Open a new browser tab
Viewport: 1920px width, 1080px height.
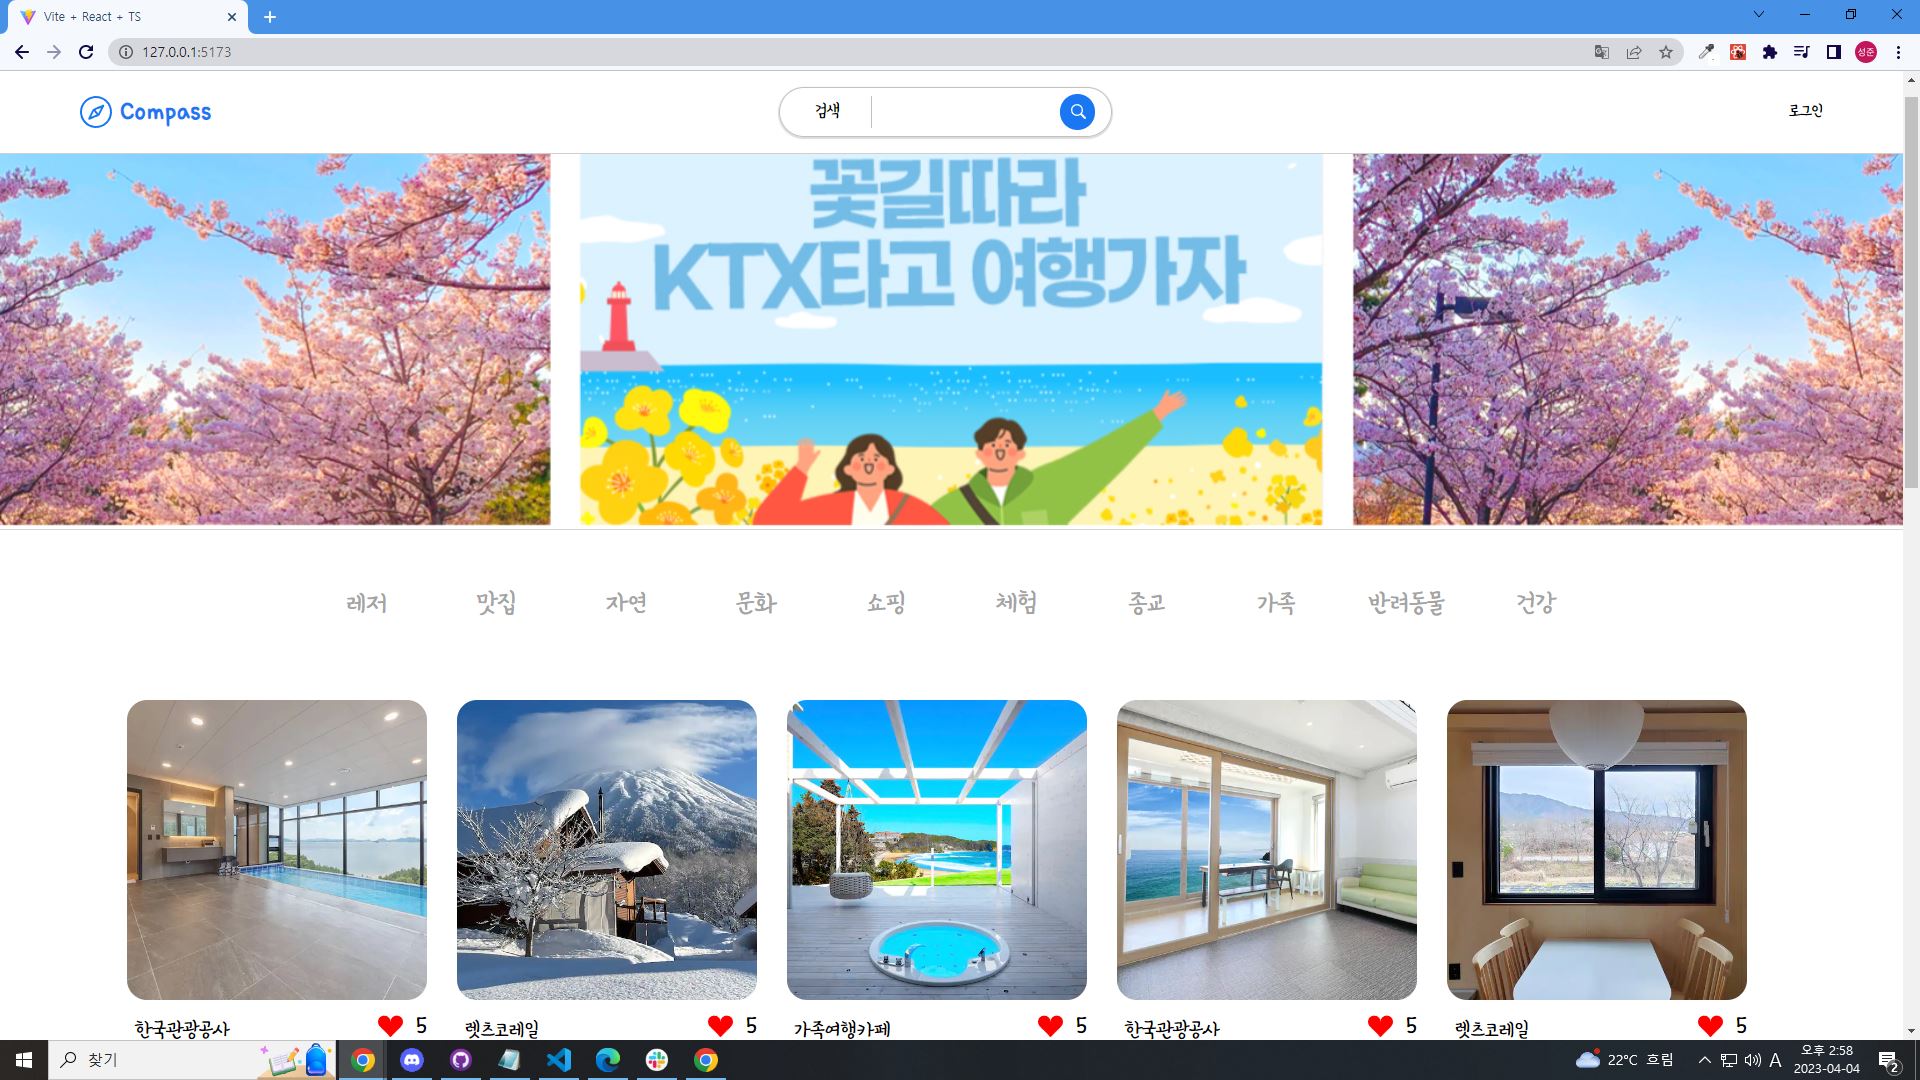tap(270, 17)
